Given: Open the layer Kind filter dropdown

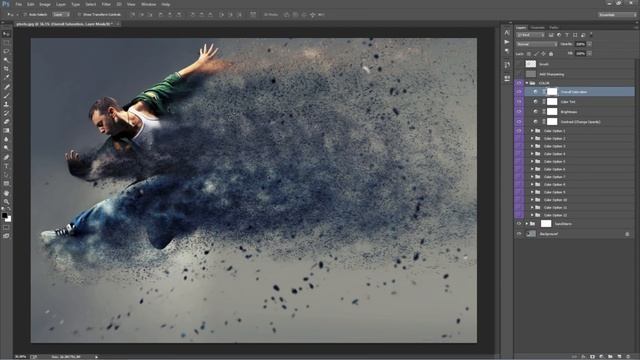Looking at the screenshot, I should tap(530, 35).
